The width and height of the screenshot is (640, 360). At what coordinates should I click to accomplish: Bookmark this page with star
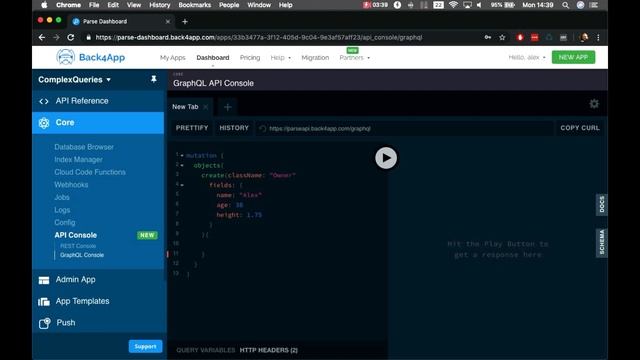[x=502, y=37]
